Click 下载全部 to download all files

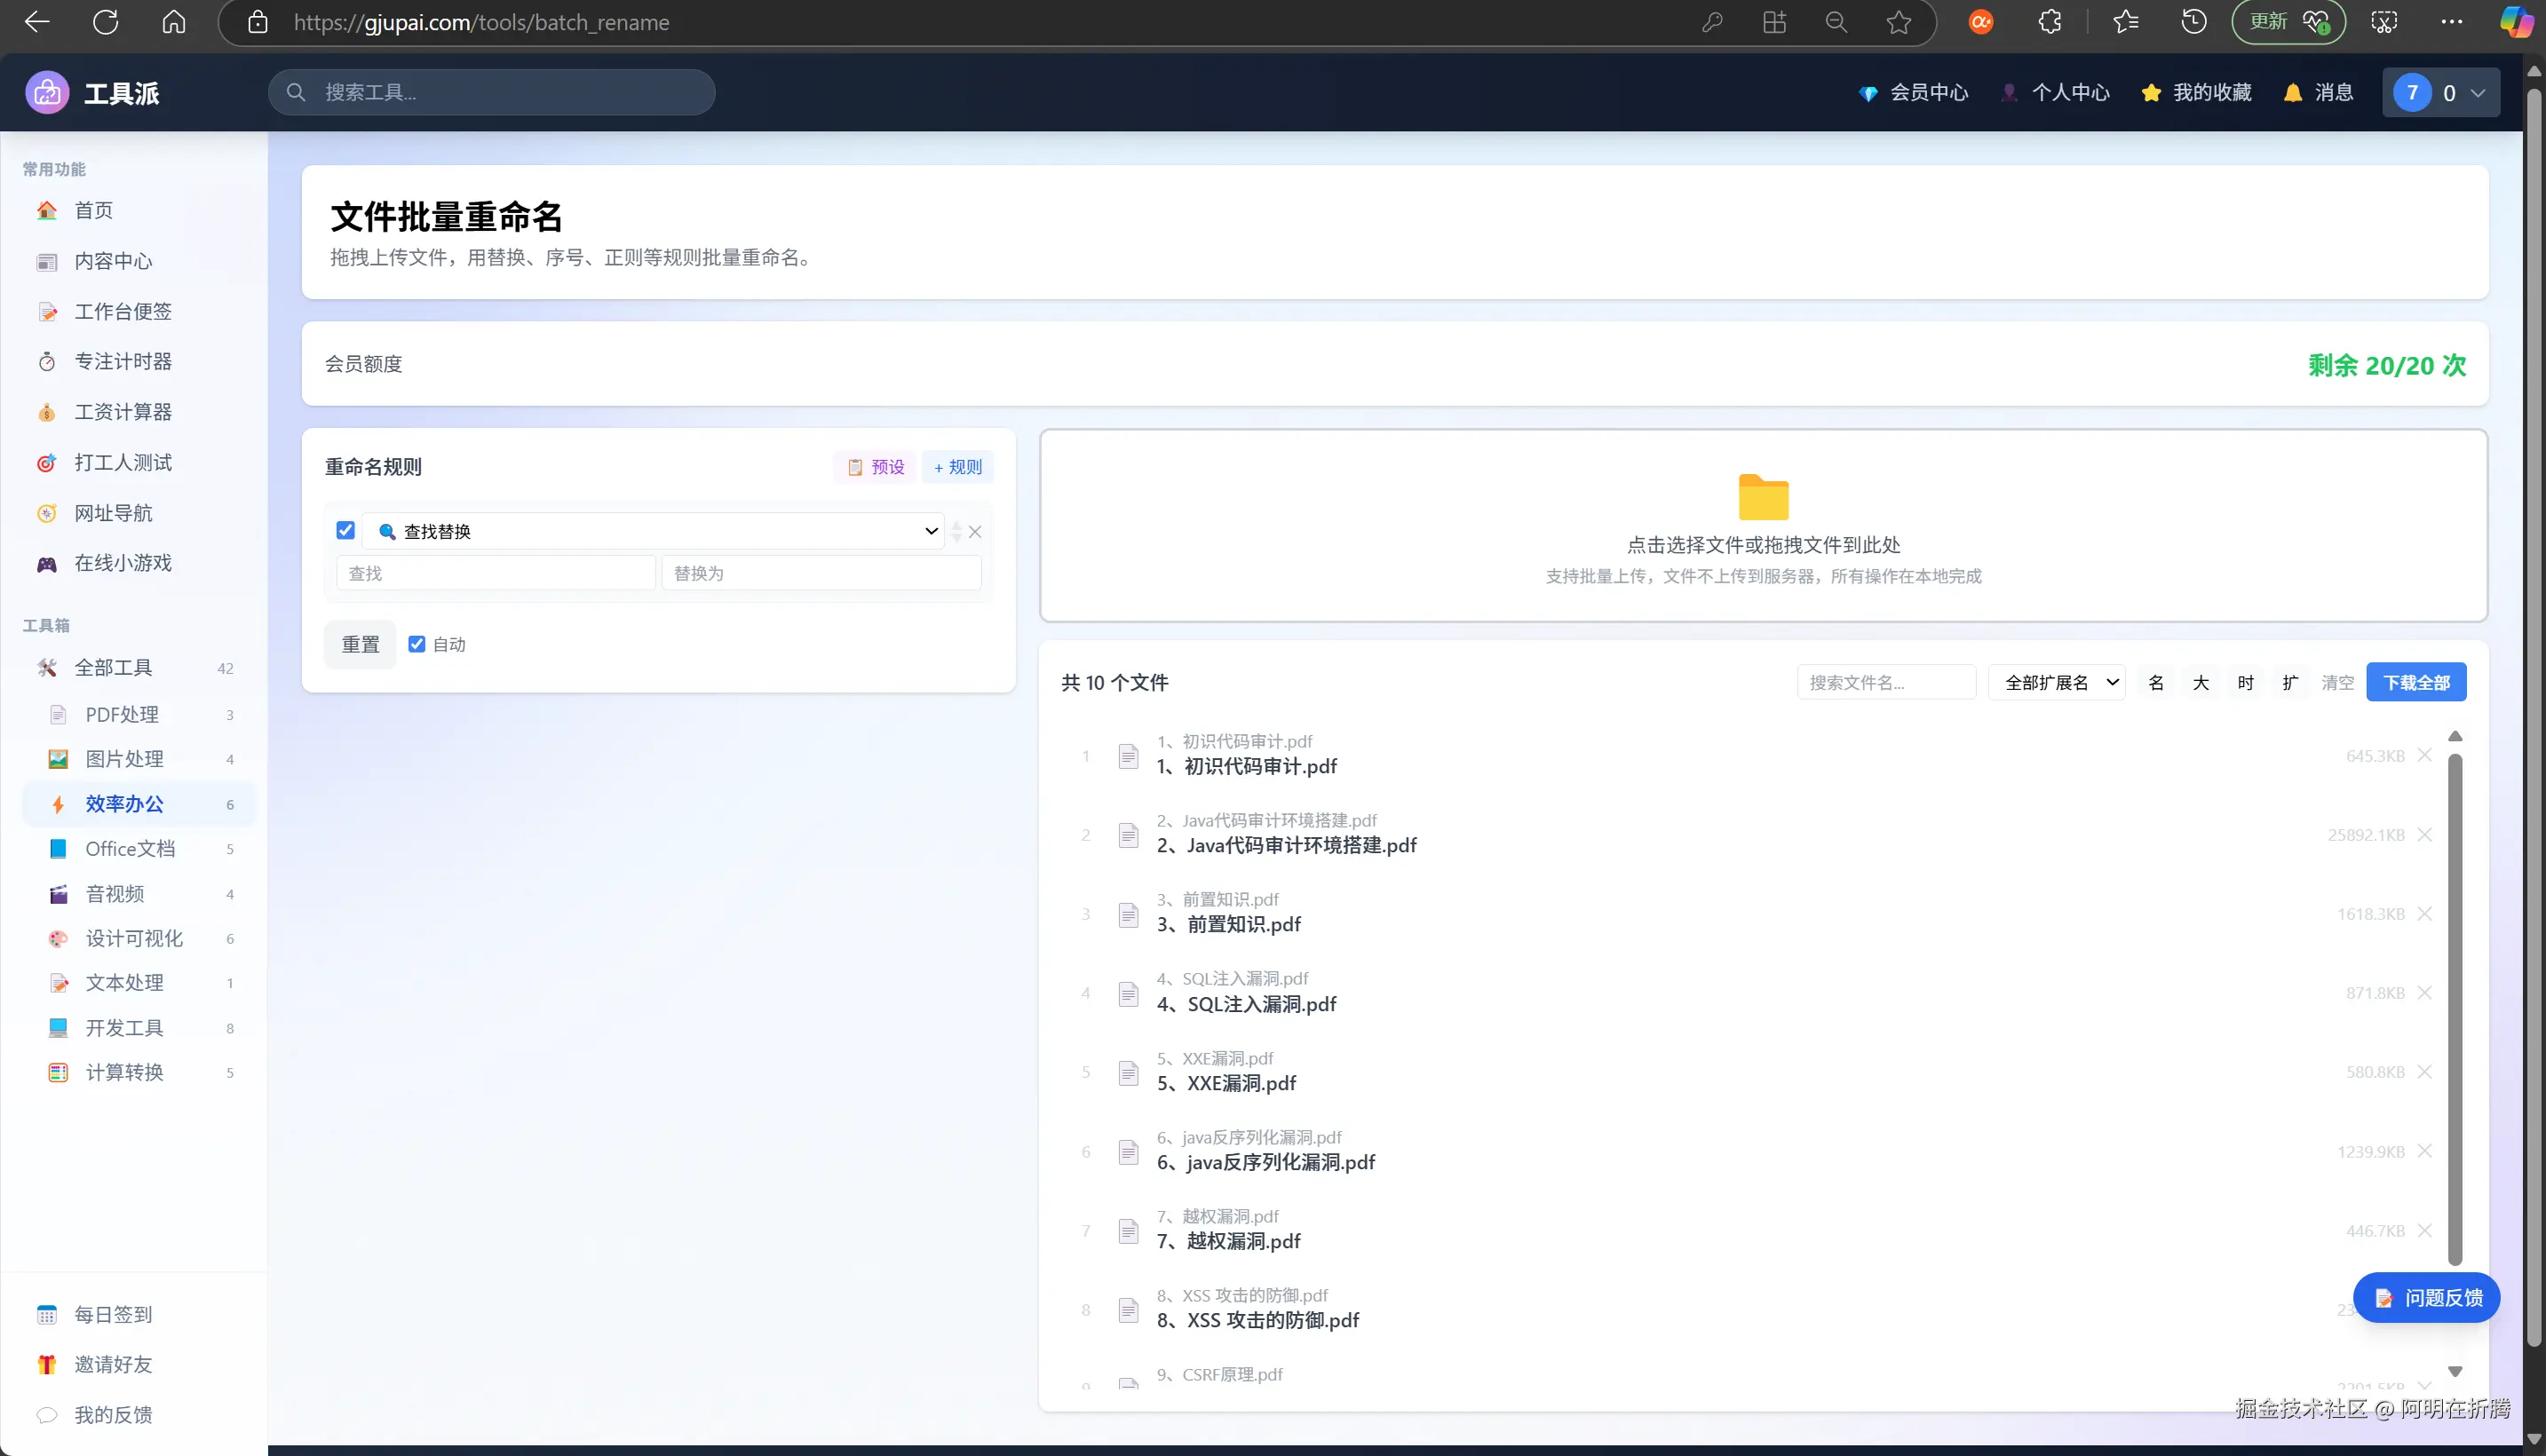click(x=2416, y=682)
